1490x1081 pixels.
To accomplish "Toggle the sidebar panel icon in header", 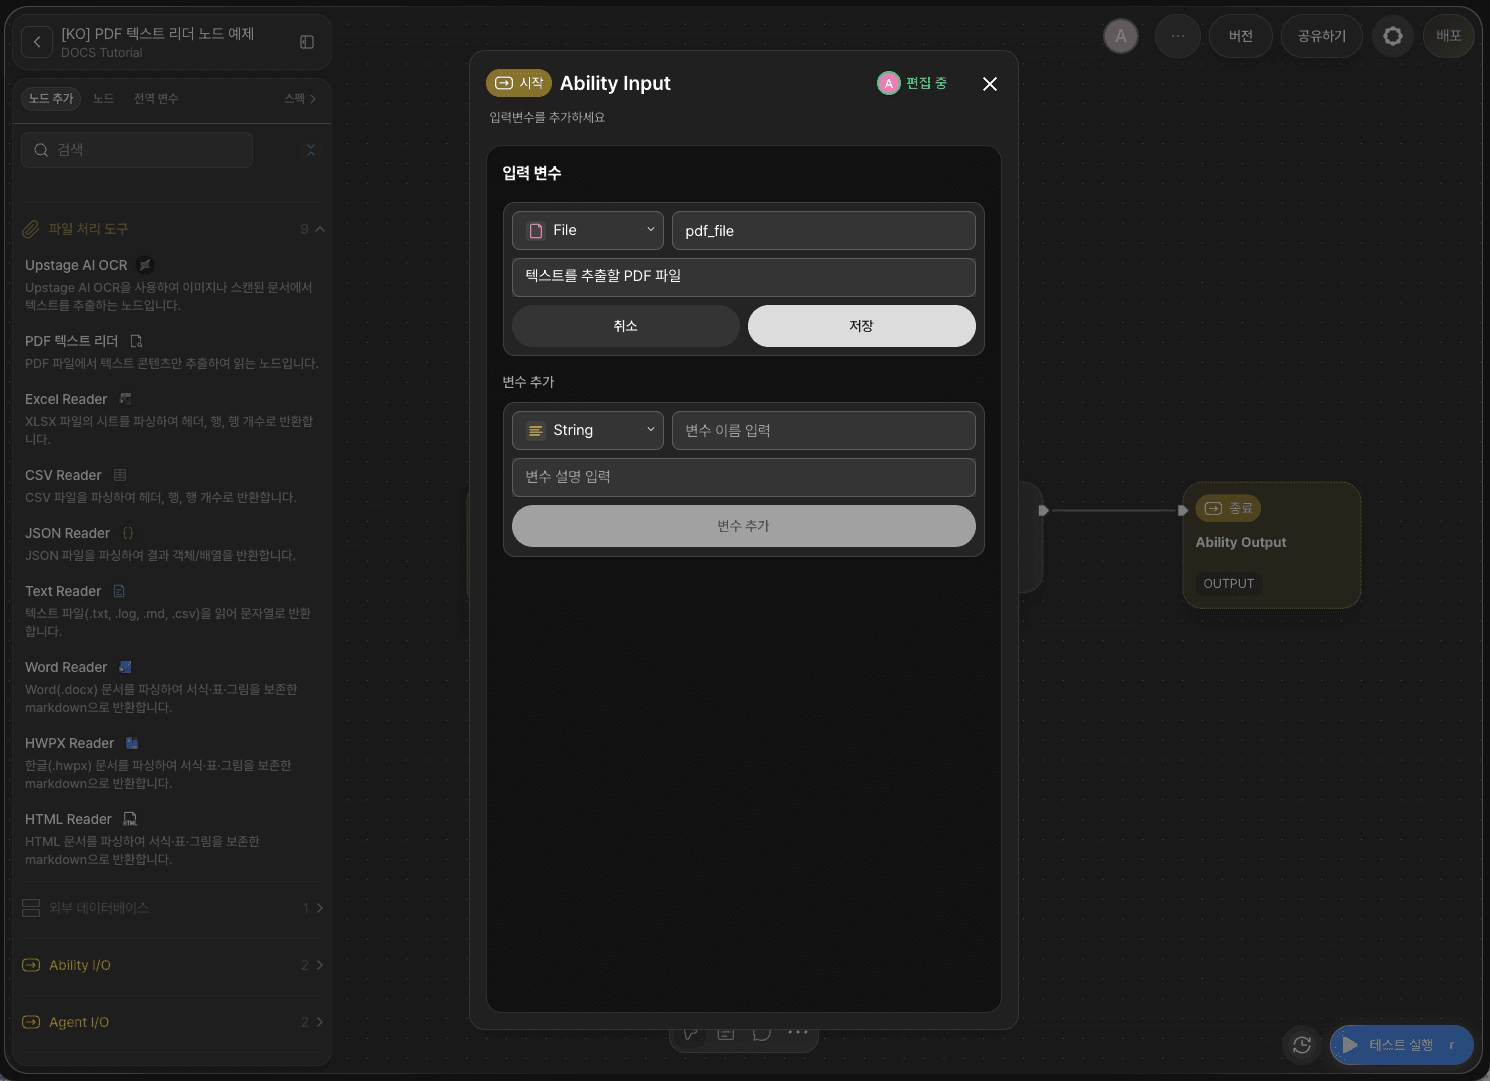I will pos(307,42).
